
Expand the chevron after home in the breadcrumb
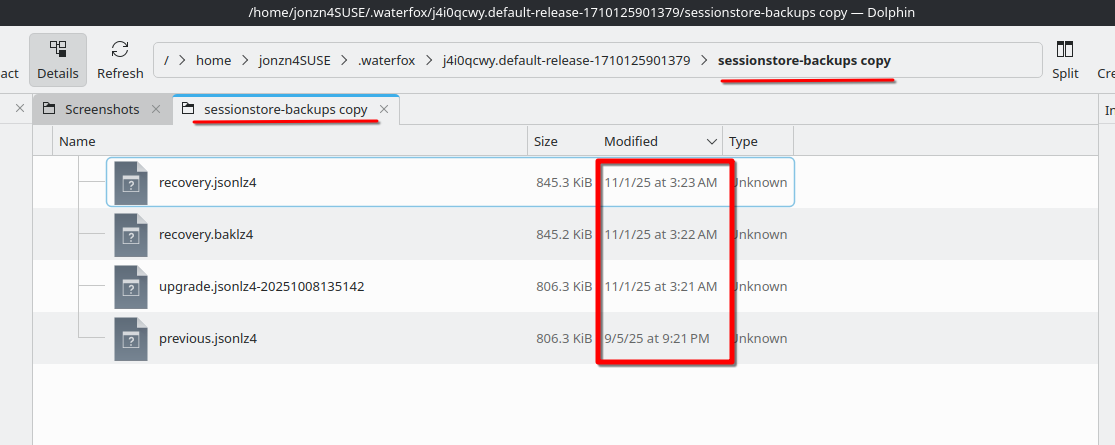pos(245,60)
